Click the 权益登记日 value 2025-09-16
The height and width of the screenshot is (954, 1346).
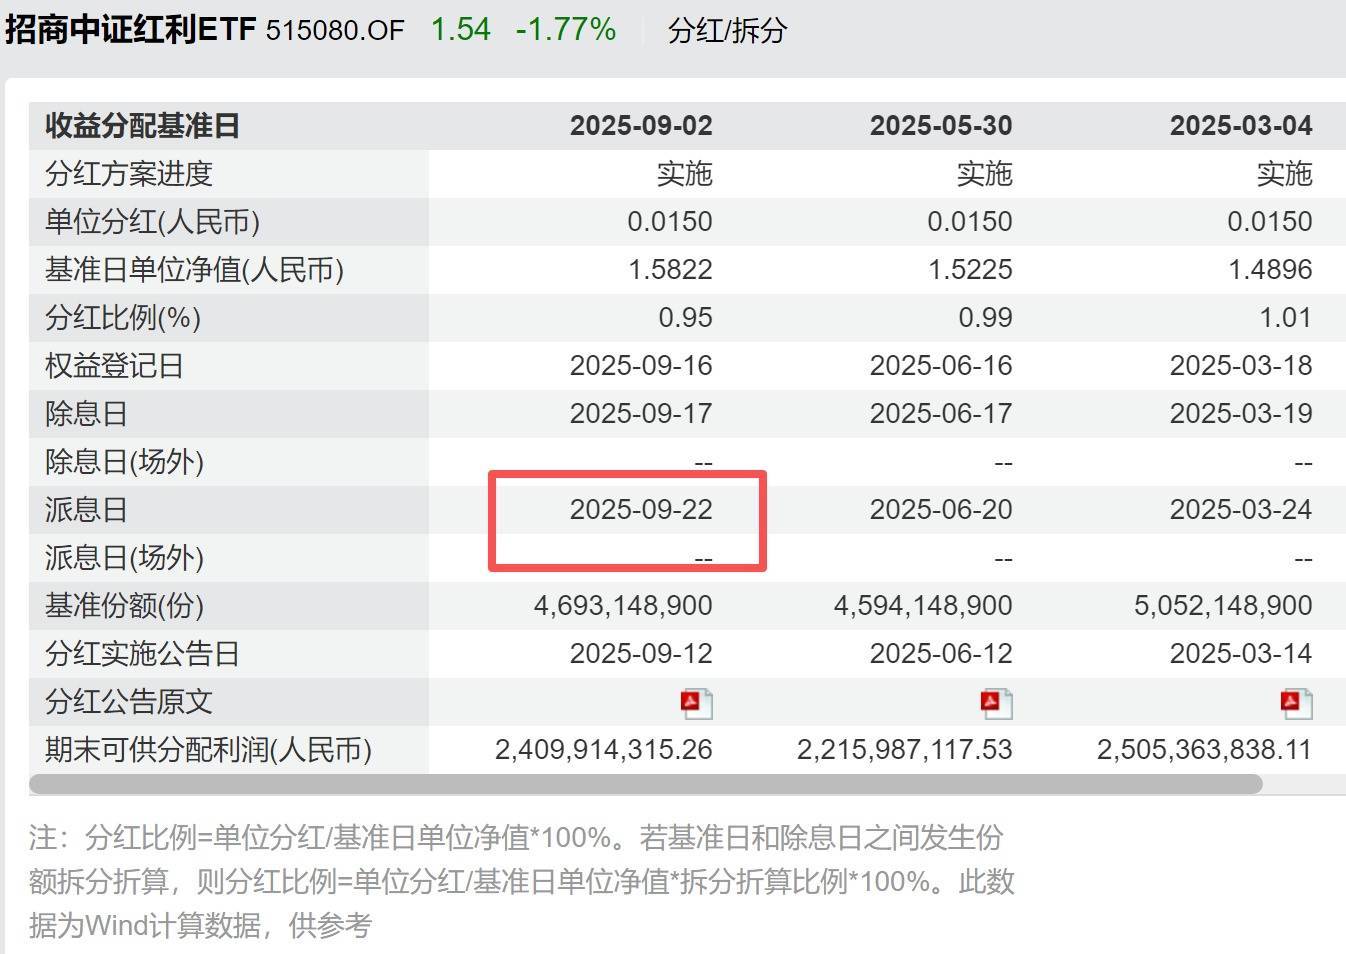pyautogui.click(x=641, y=366)
